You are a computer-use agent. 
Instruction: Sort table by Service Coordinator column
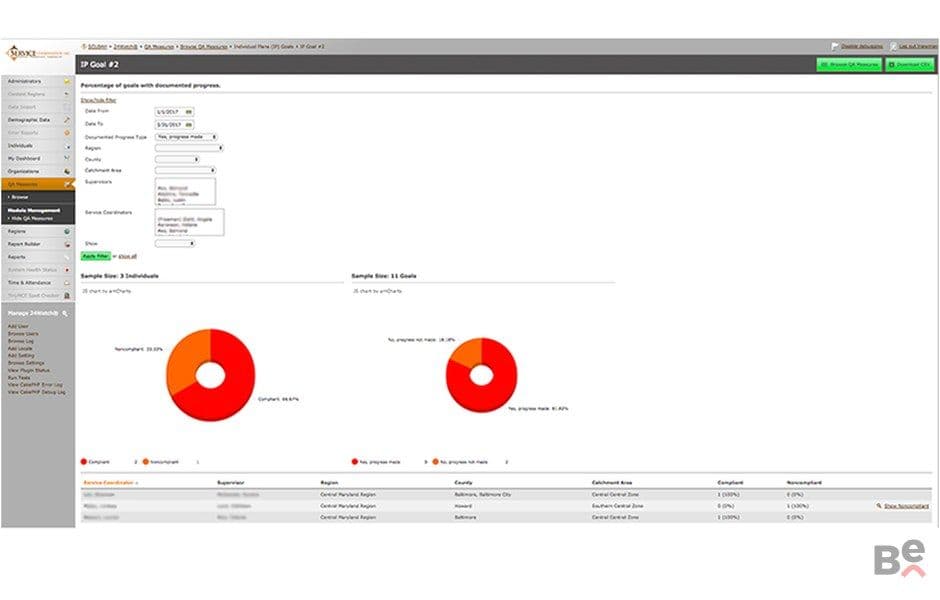[110, 483]
